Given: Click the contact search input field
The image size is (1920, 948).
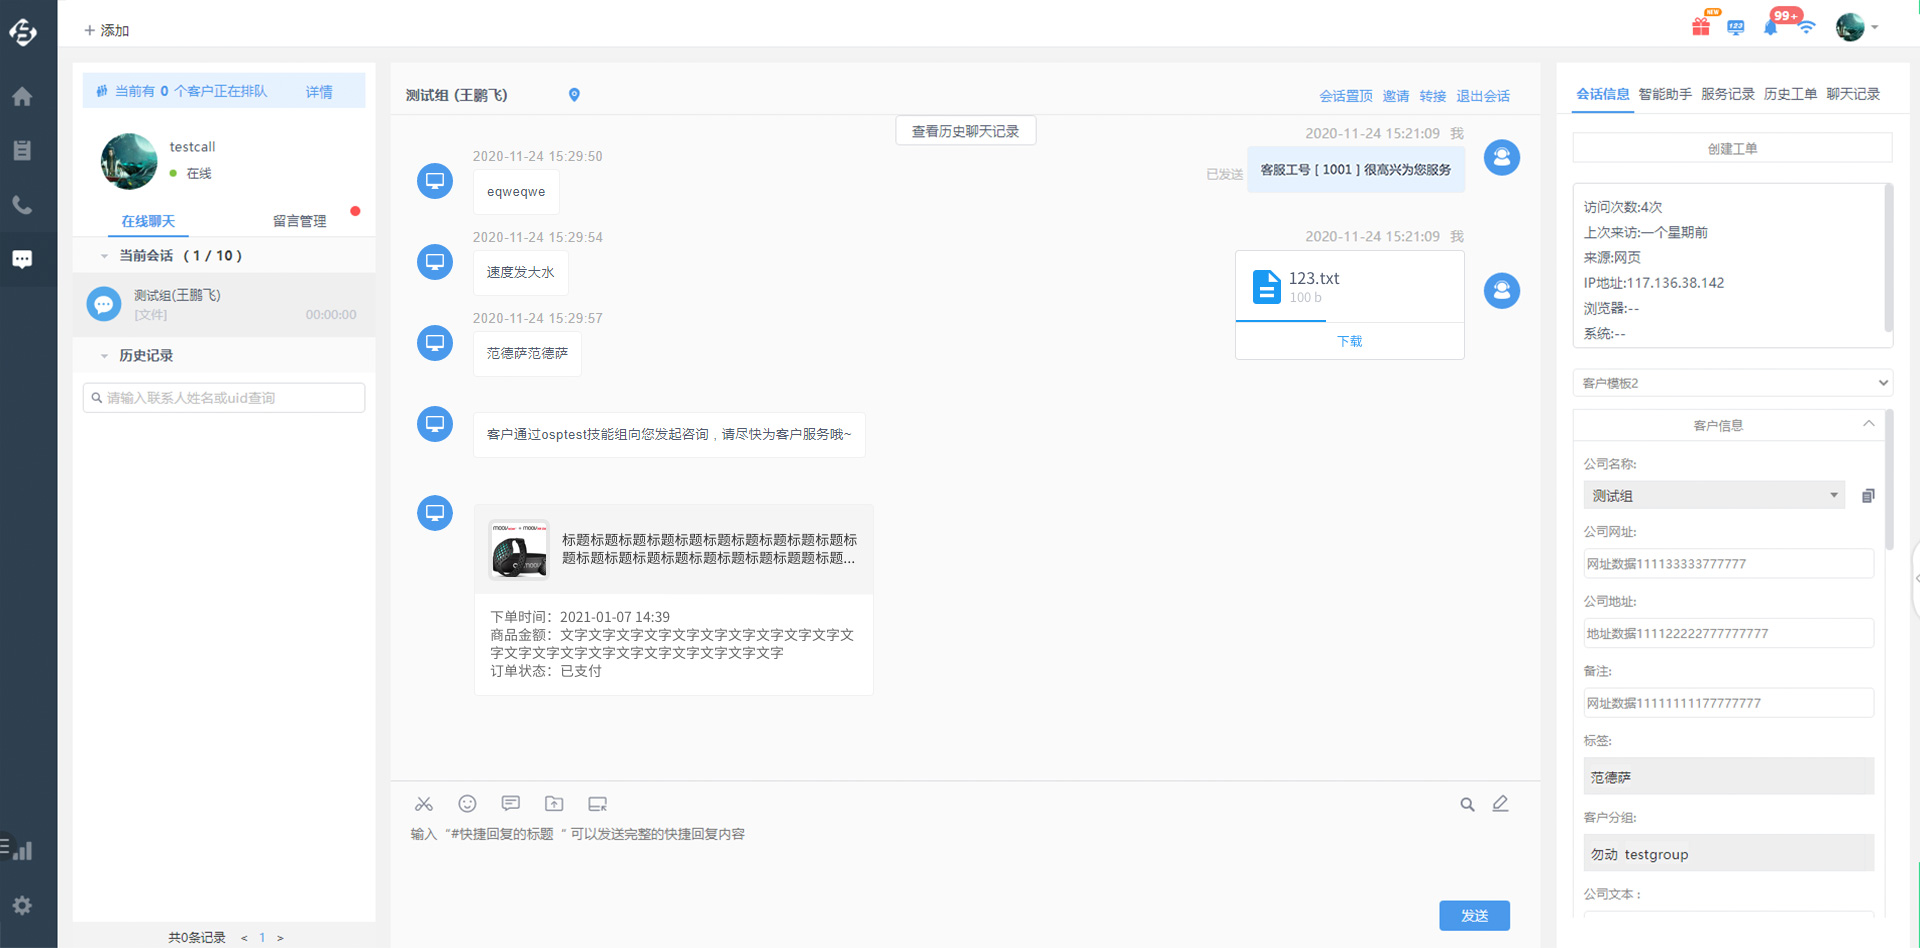Looking at the screenshot, I should tap(224, 398).
